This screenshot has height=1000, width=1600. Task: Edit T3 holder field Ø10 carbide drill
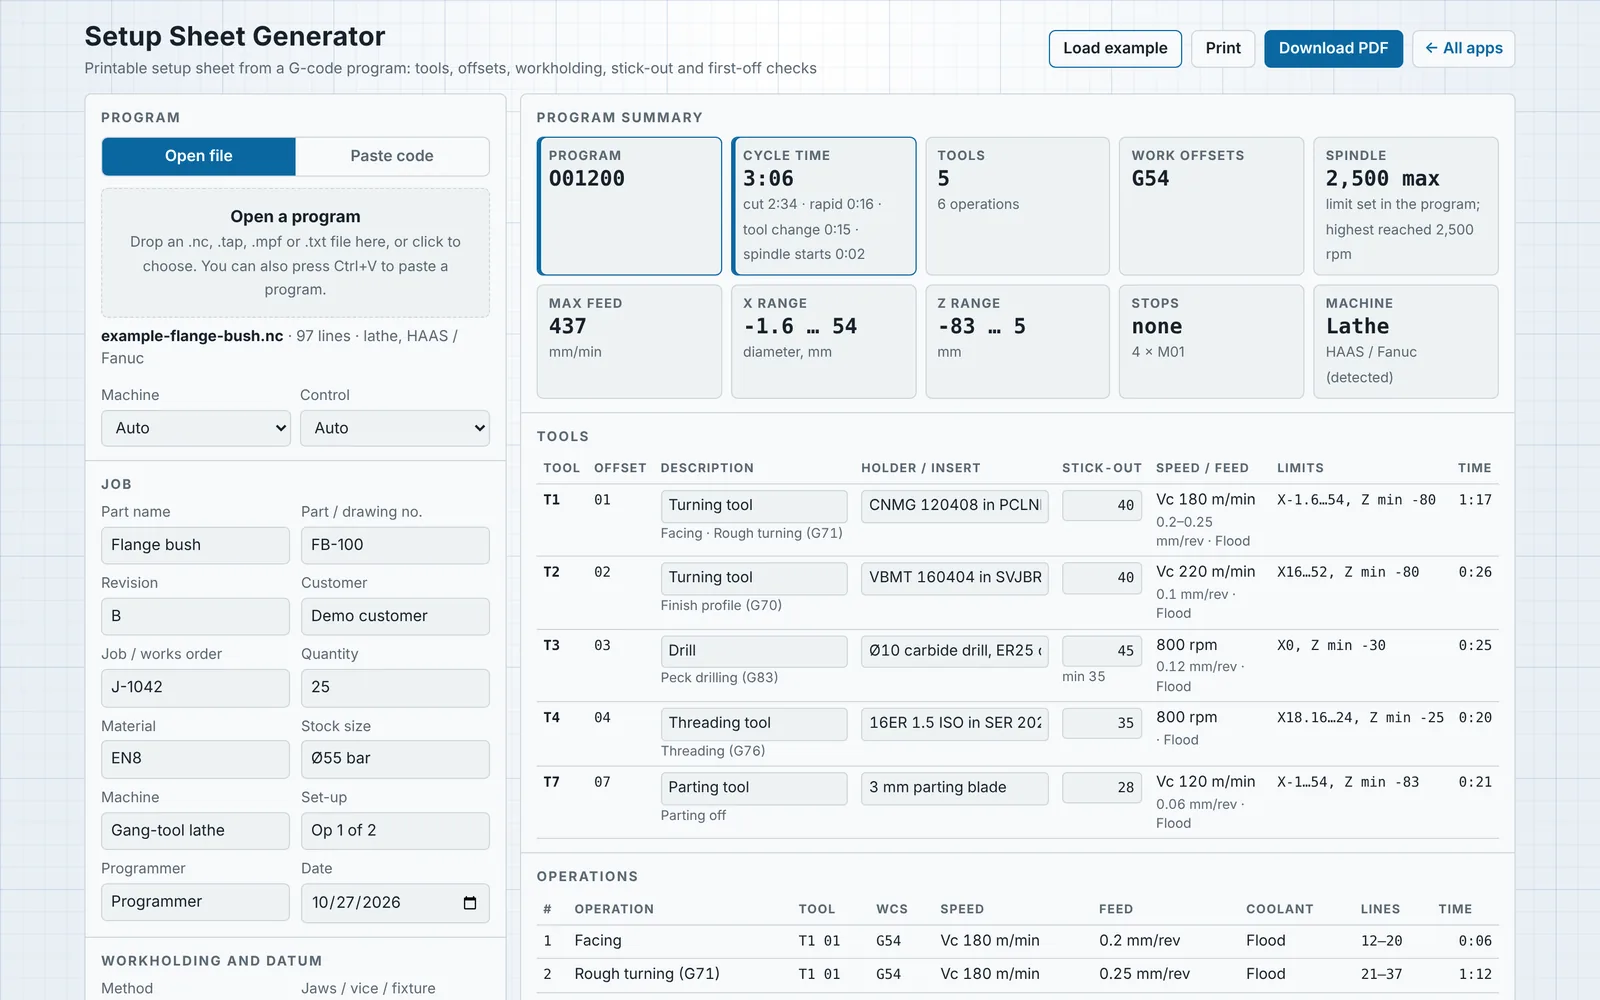(x=955, y=650)
